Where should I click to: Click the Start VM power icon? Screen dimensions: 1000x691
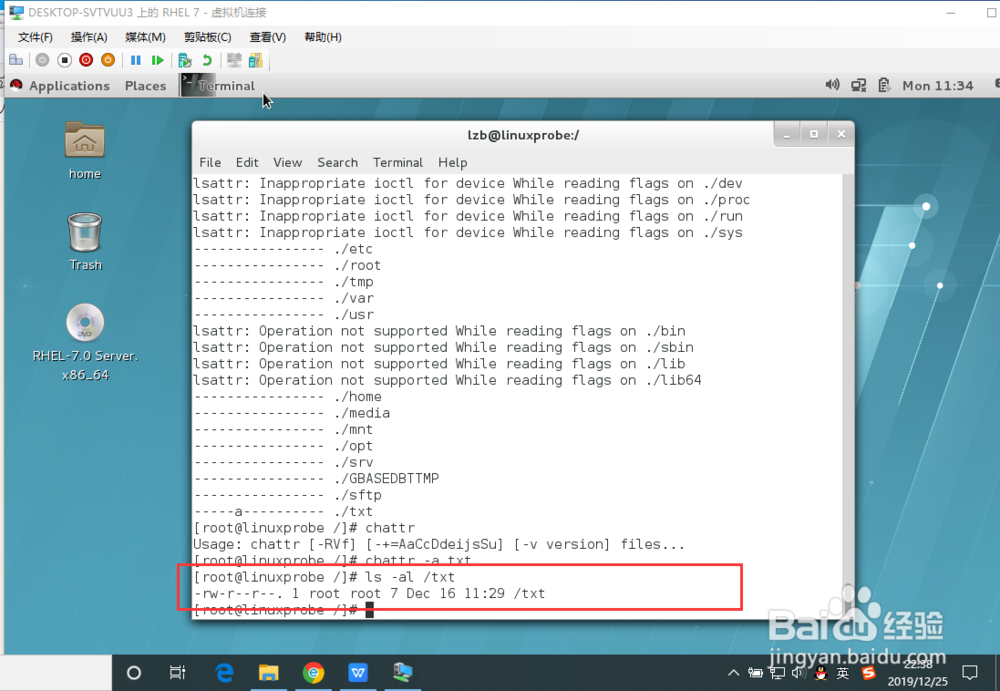pos(42,60)
